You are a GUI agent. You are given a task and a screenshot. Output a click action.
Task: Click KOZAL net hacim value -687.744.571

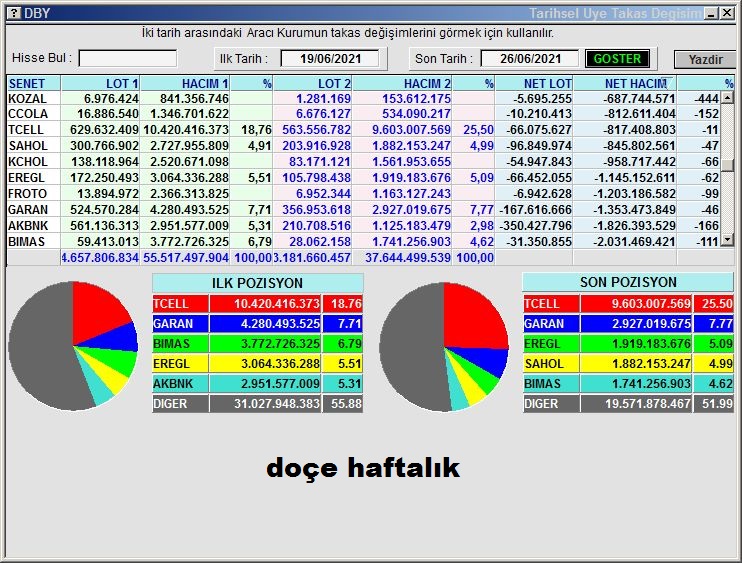(639, 98)
